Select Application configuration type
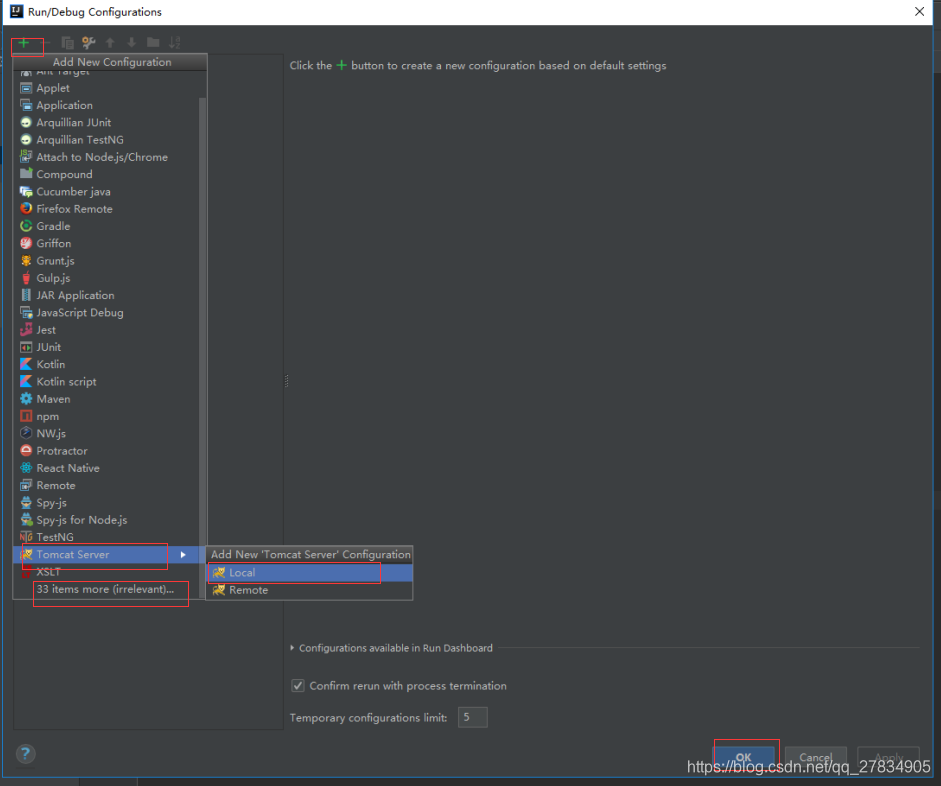The height and width of the screenshot is (786, 941). (x=106, y=106)
